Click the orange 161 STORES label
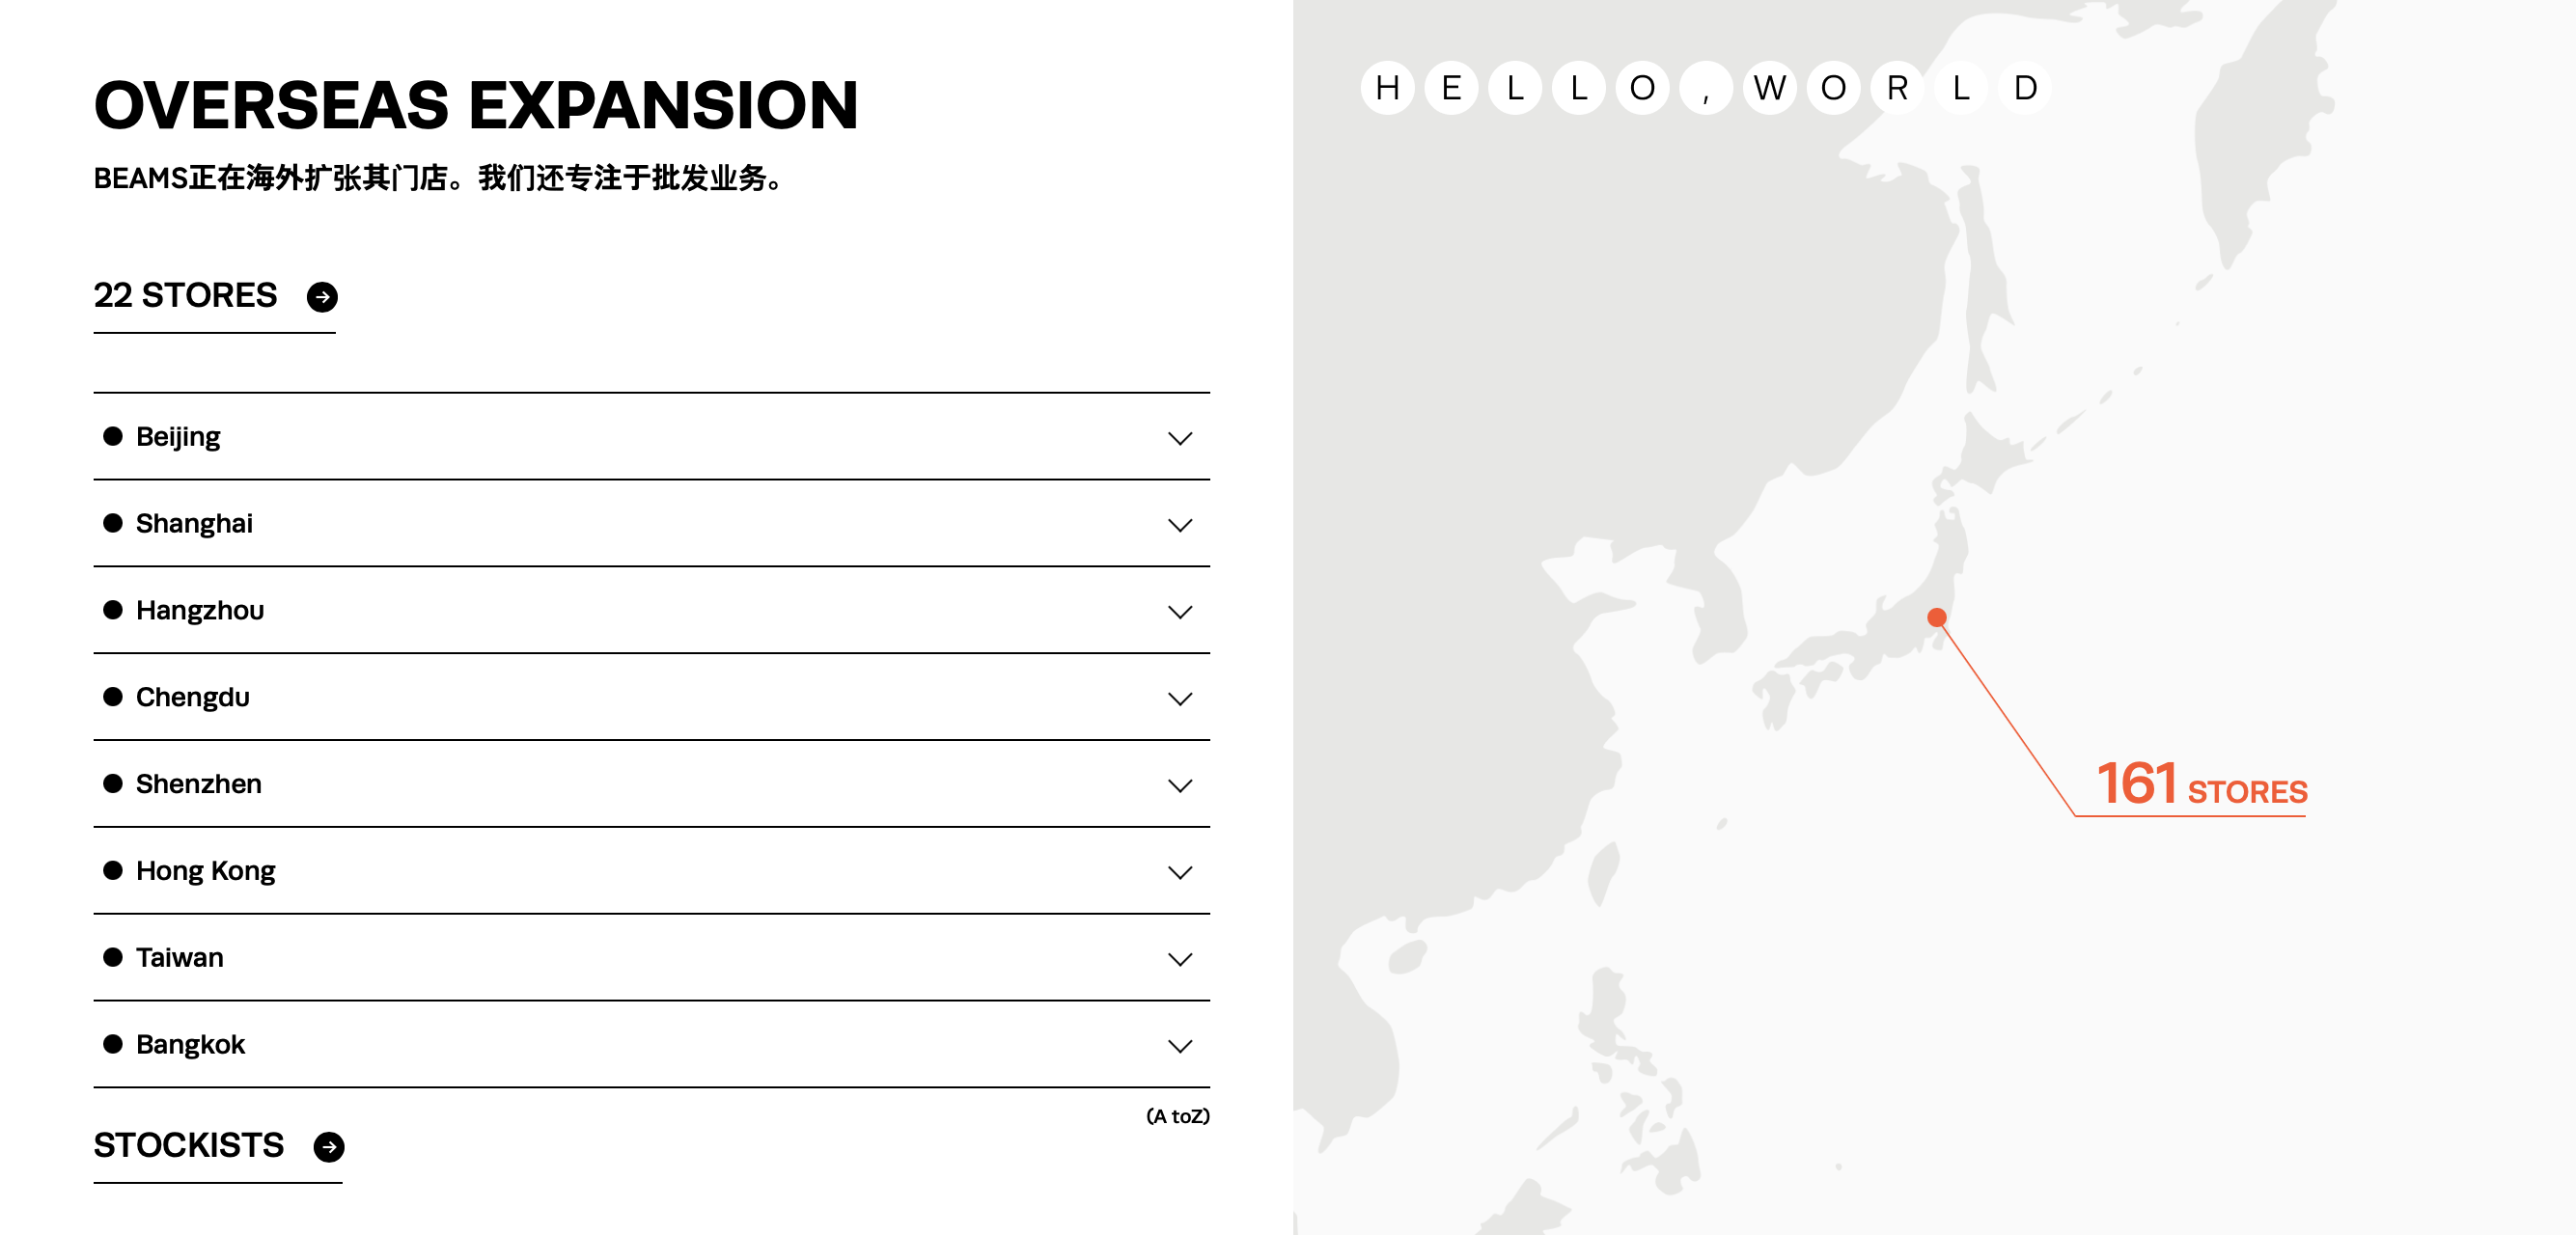This screenshot has height=1235, width=2576. pyautogui.click(x=2201, y=785)
